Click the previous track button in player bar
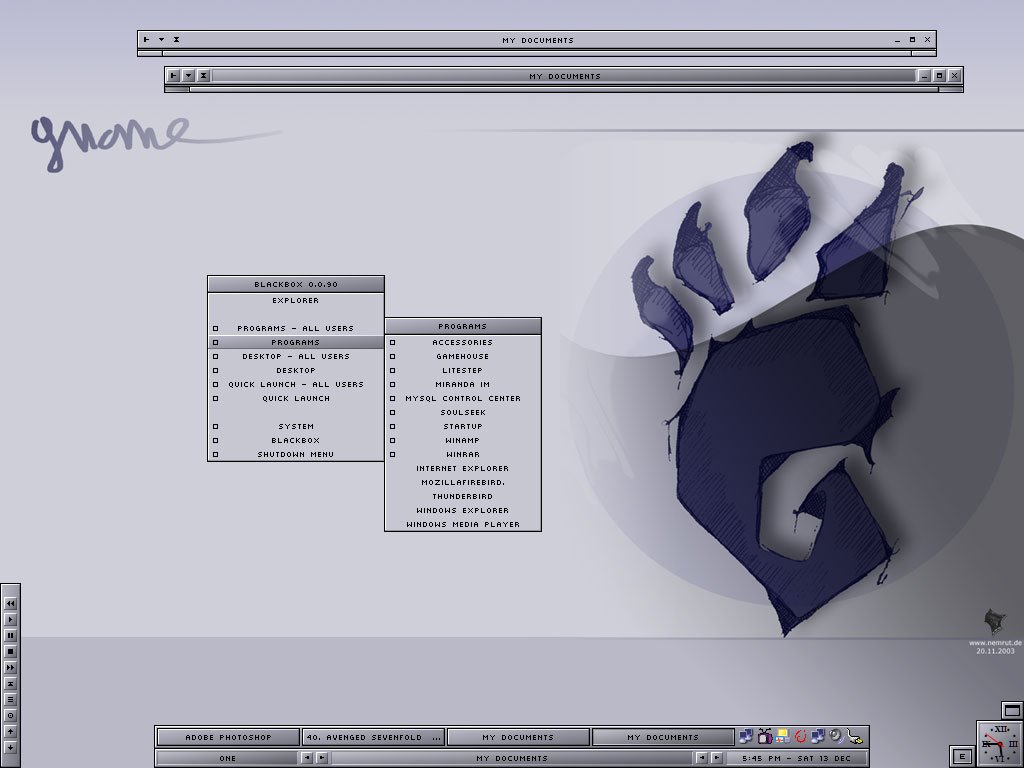This screenshot has height=768, width=1024. [x=10, y=603]
